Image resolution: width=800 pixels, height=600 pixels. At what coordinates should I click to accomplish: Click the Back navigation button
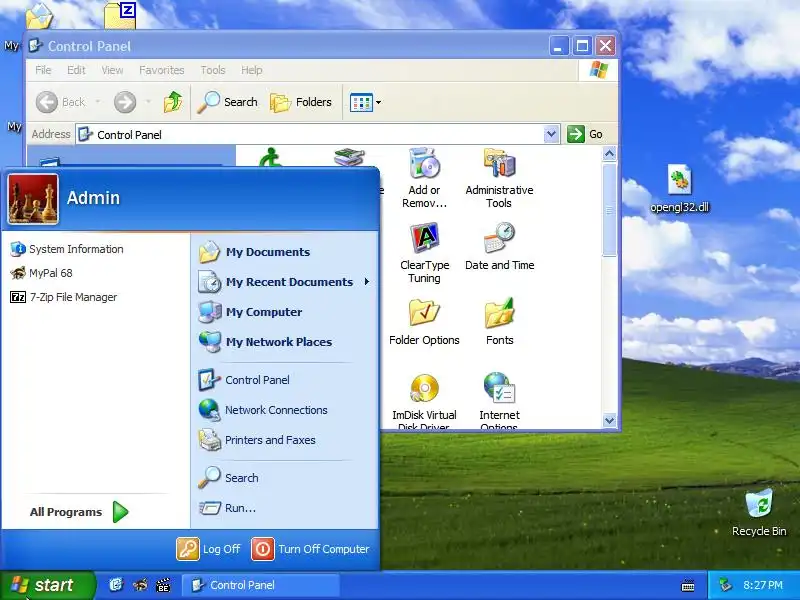[60, 102]
